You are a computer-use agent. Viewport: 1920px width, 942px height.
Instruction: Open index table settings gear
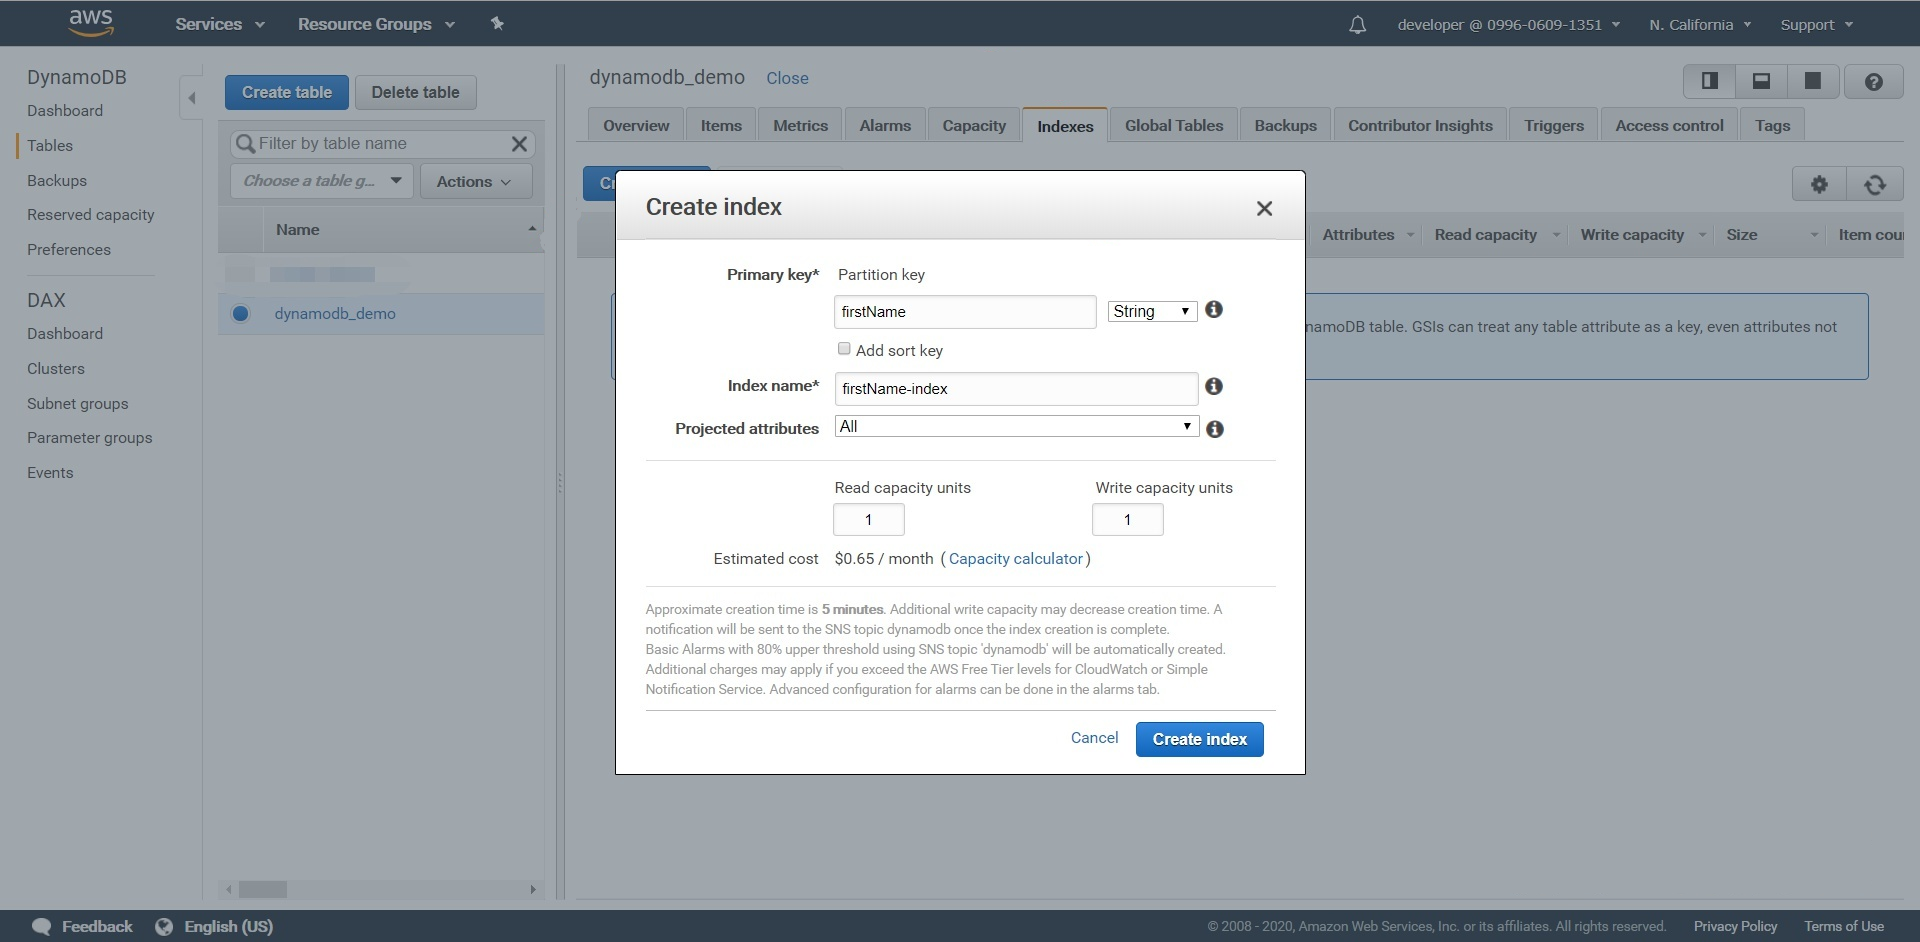coord(1819,184)
